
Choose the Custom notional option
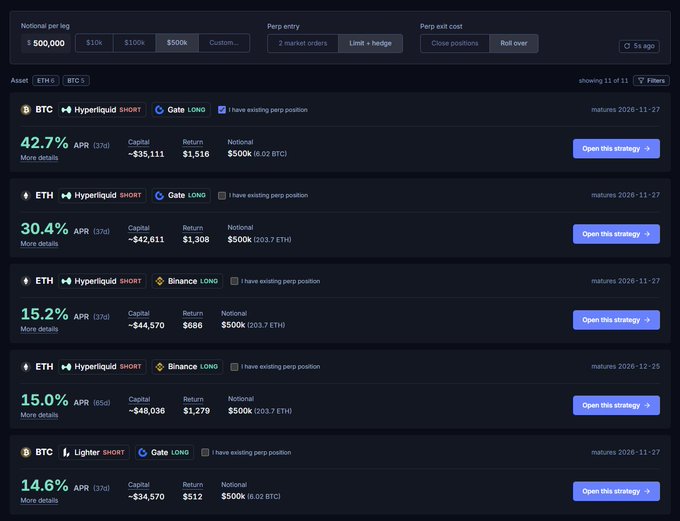(224, 43)
